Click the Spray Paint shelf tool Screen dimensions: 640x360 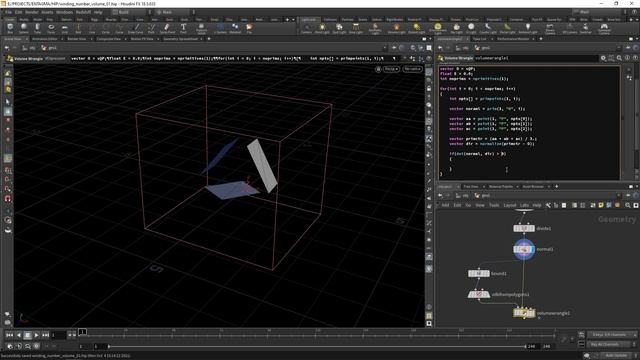tap(167, 28)
